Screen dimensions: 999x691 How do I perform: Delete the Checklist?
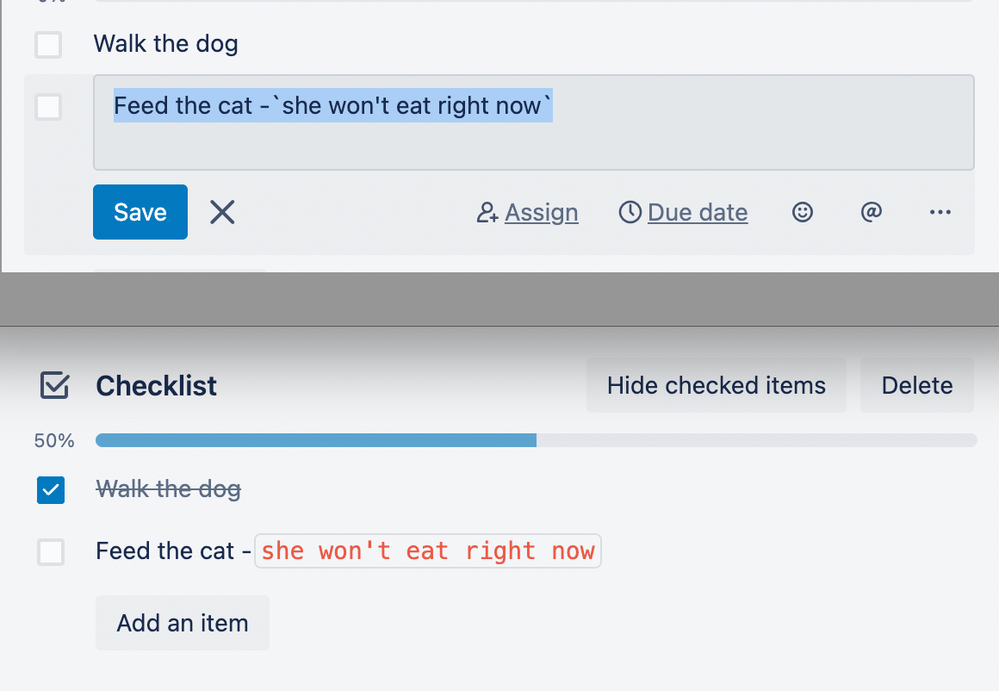tap(917, 385)
